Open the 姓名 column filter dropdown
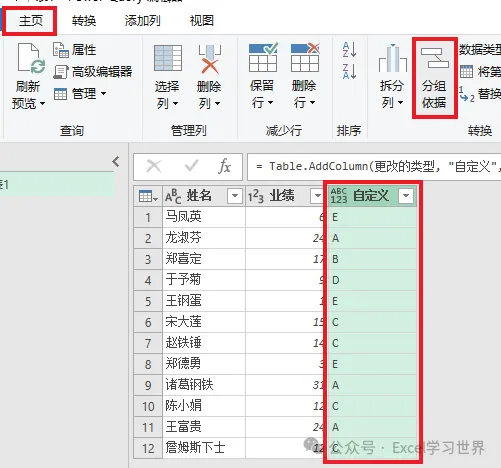 pos(235,196)
